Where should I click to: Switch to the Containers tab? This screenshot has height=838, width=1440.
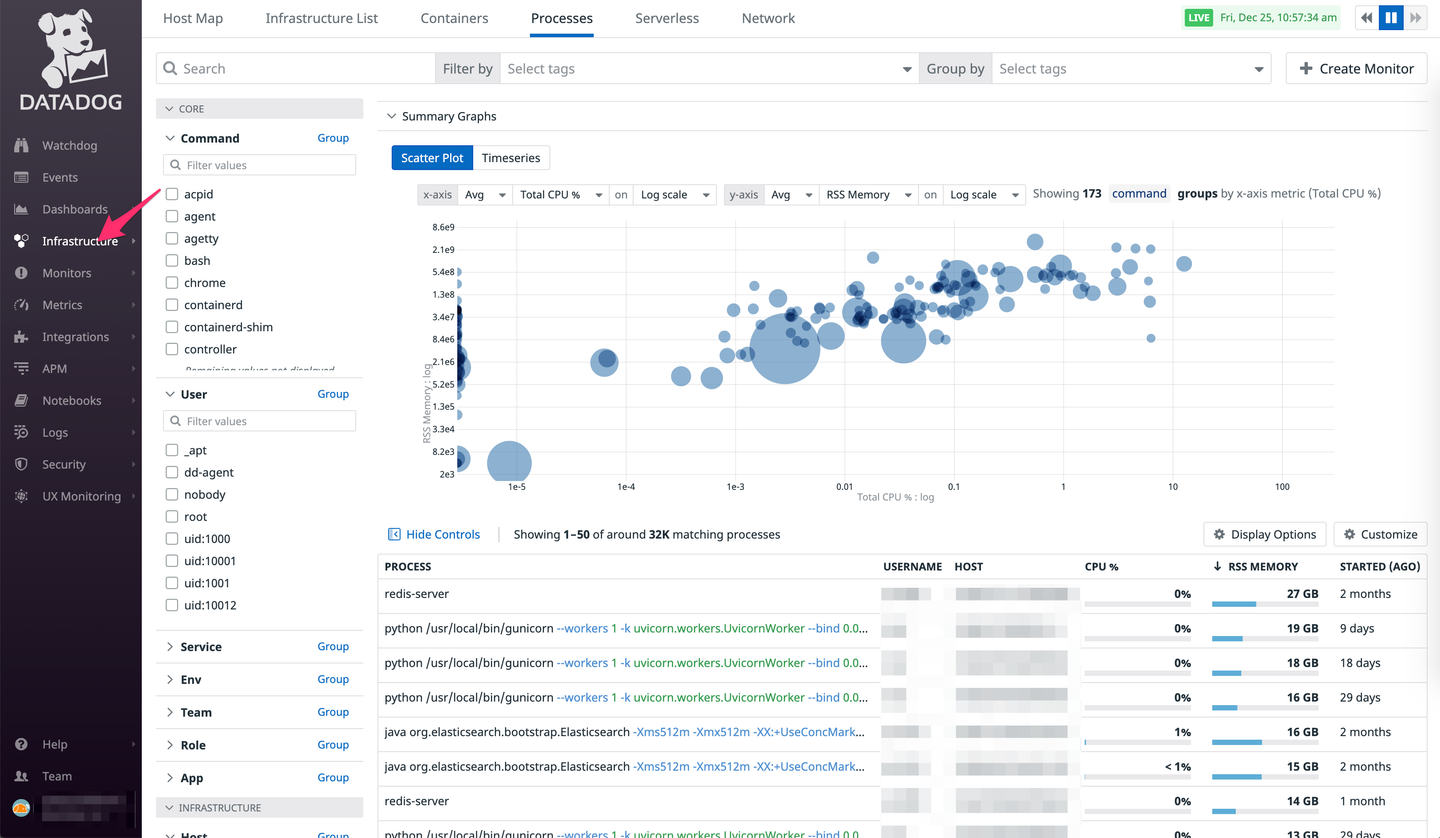pos(454,18)
